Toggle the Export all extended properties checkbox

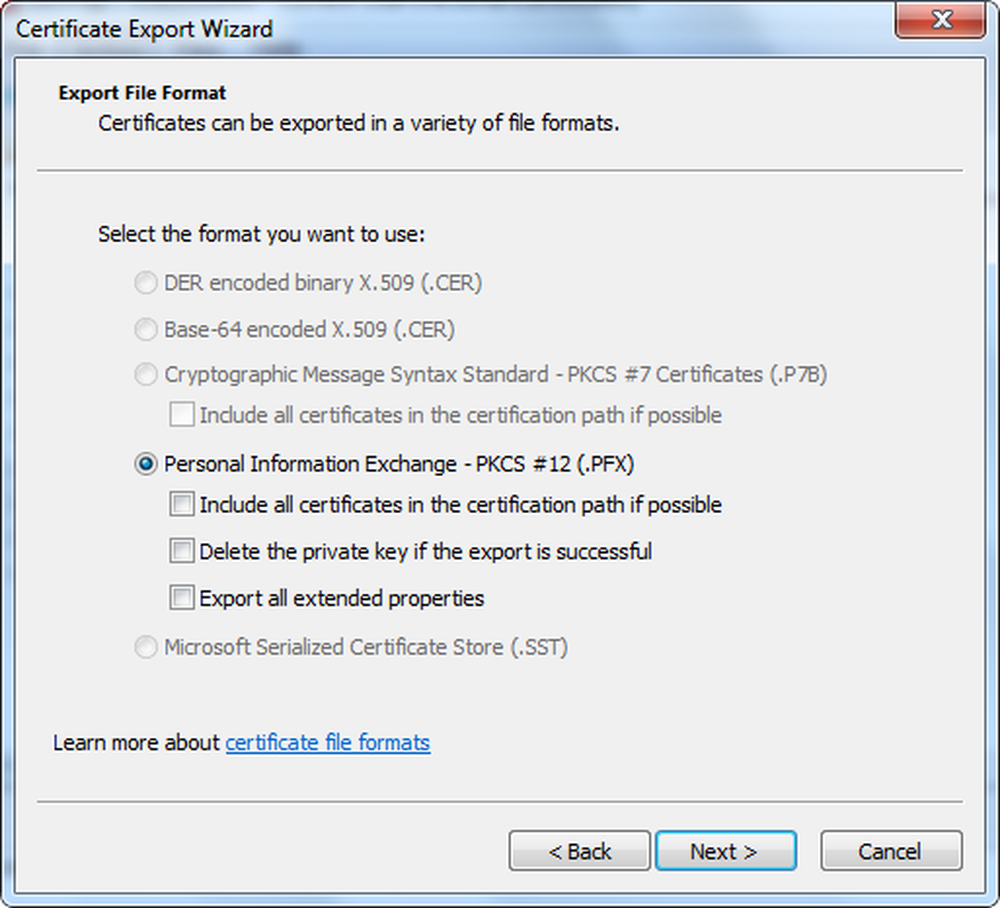[182, 598]
